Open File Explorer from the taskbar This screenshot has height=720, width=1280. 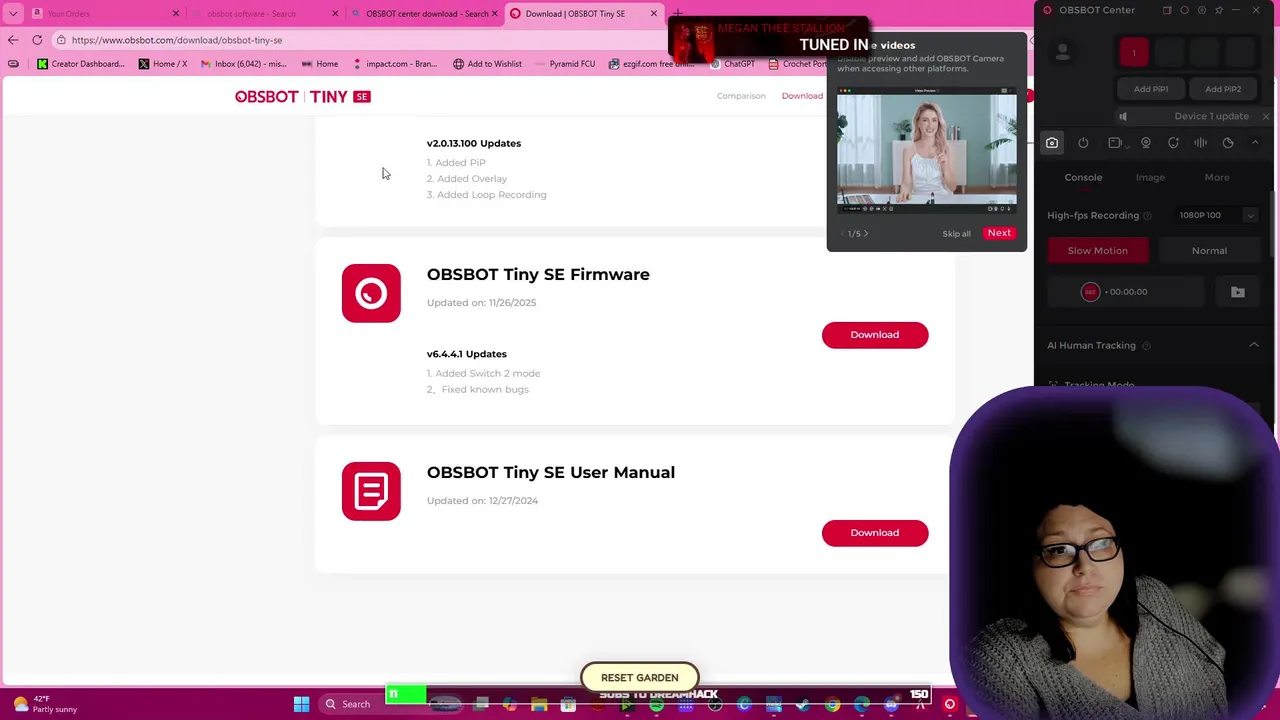click(539, 704)
